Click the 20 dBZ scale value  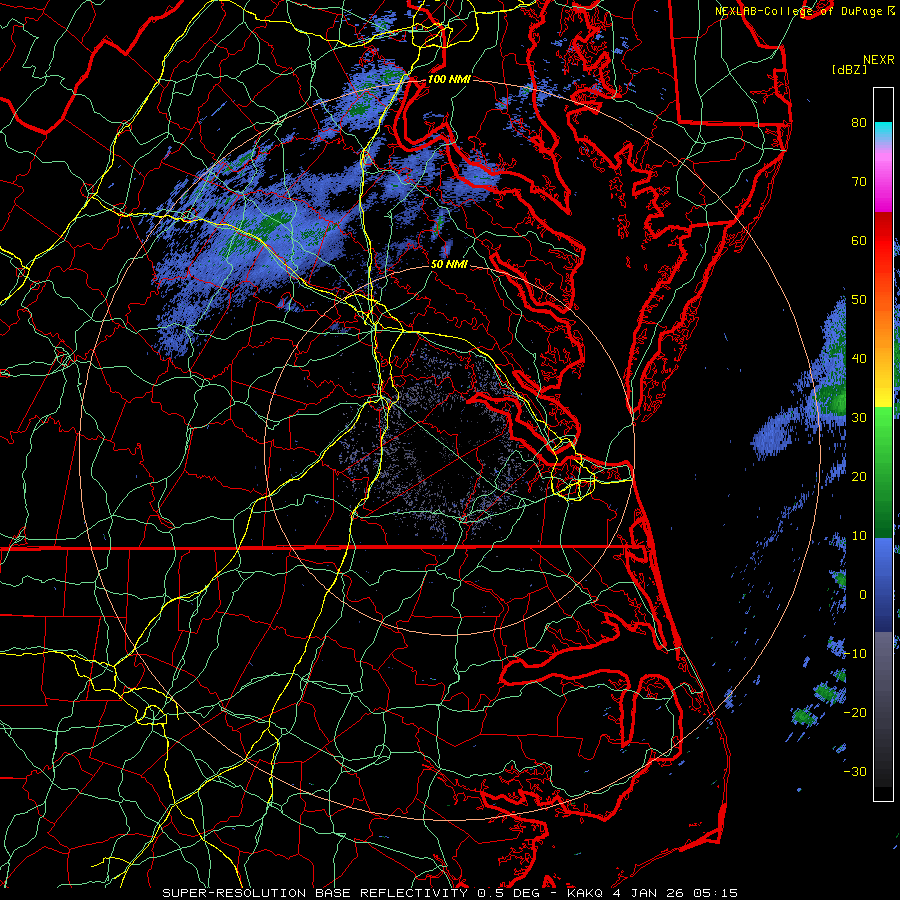(x=859, y=477)
